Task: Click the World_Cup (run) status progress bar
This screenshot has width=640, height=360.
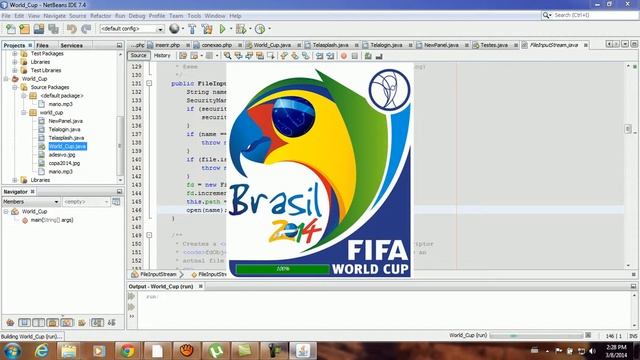Action: click(x=536, y=336)
